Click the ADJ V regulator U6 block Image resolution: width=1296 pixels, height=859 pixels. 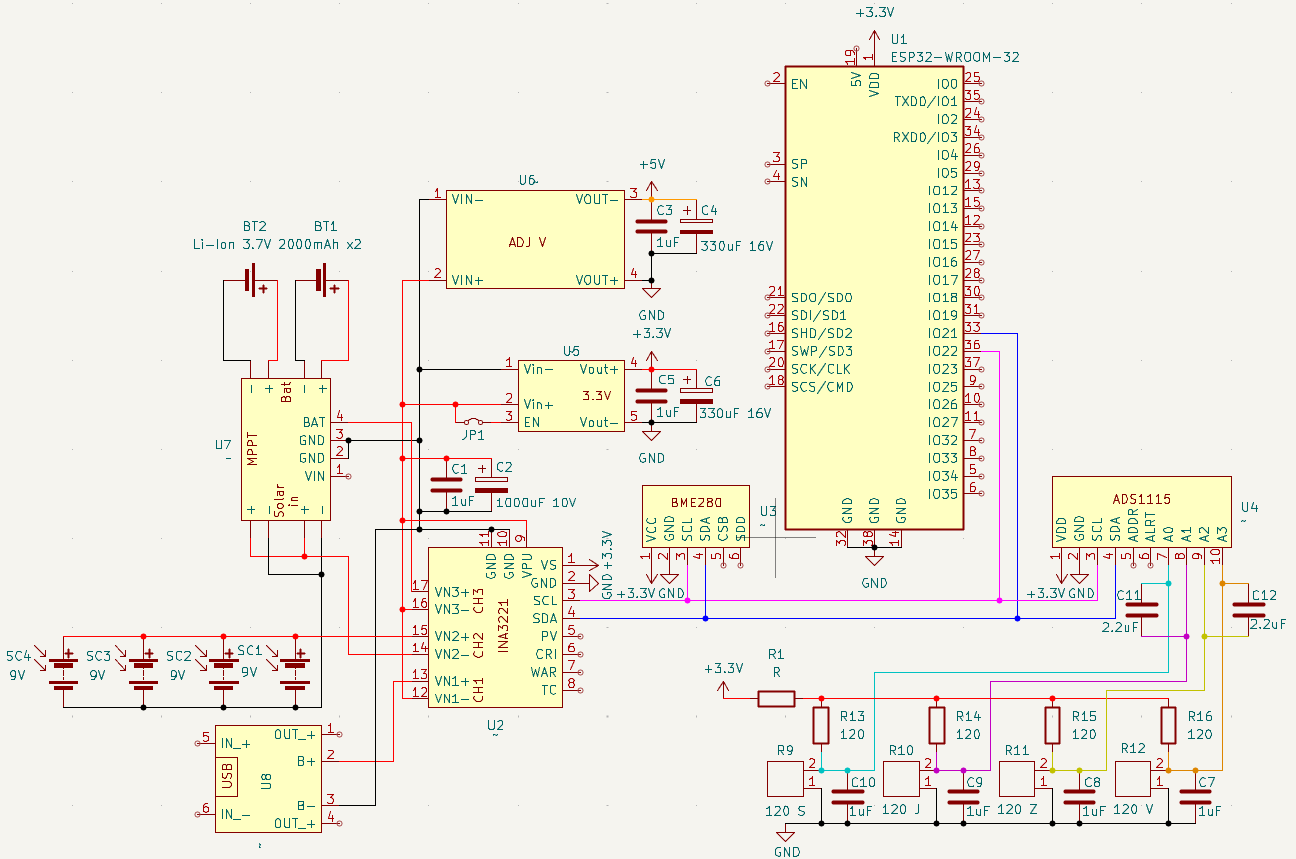(534, 239)
